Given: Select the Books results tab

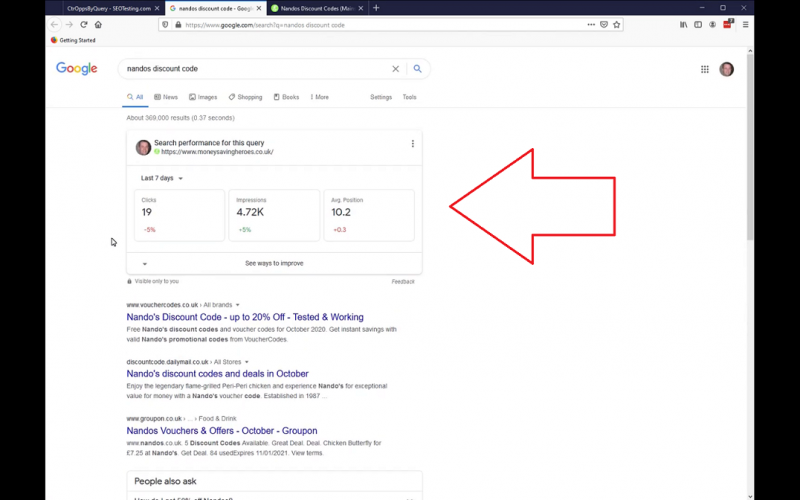Looking at the screenshot, I should coord(286,97).
